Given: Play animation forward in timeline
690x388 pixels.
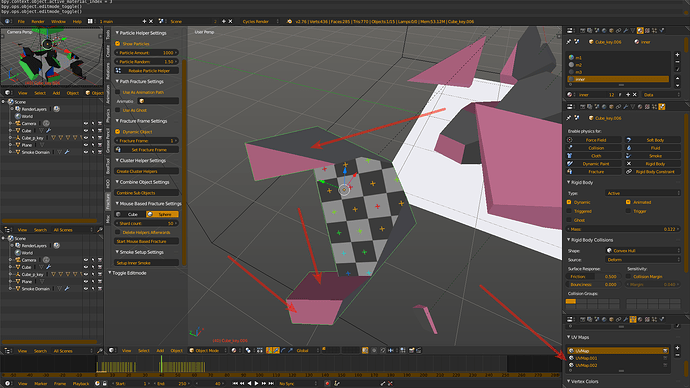Looking at the screenshot, I should point(257,384).
